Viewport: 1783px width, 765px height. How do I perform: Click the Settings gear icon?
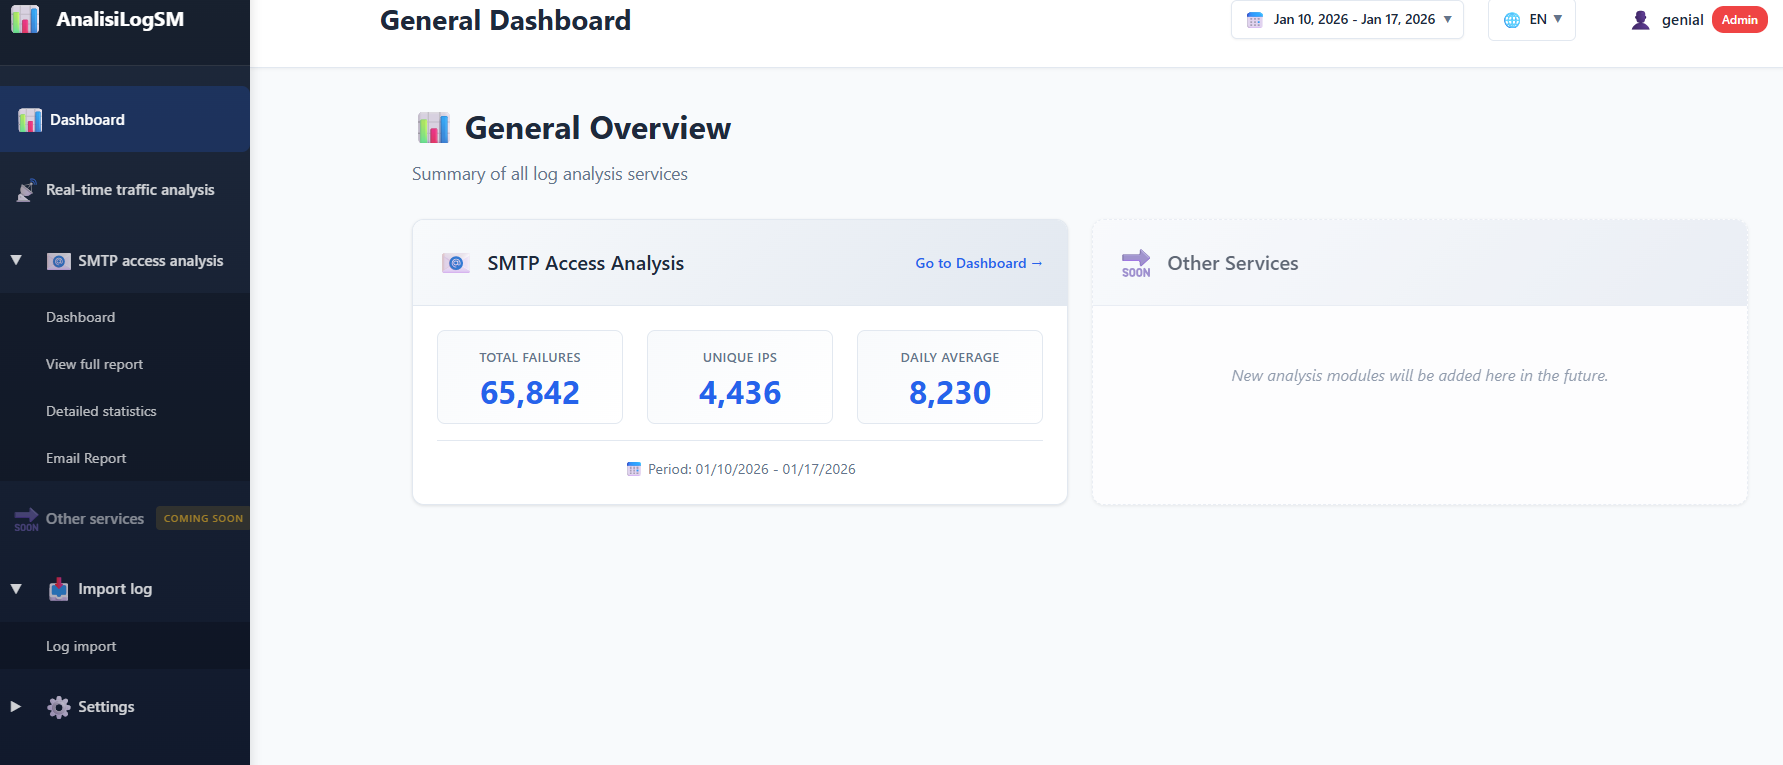coord(59,707)
